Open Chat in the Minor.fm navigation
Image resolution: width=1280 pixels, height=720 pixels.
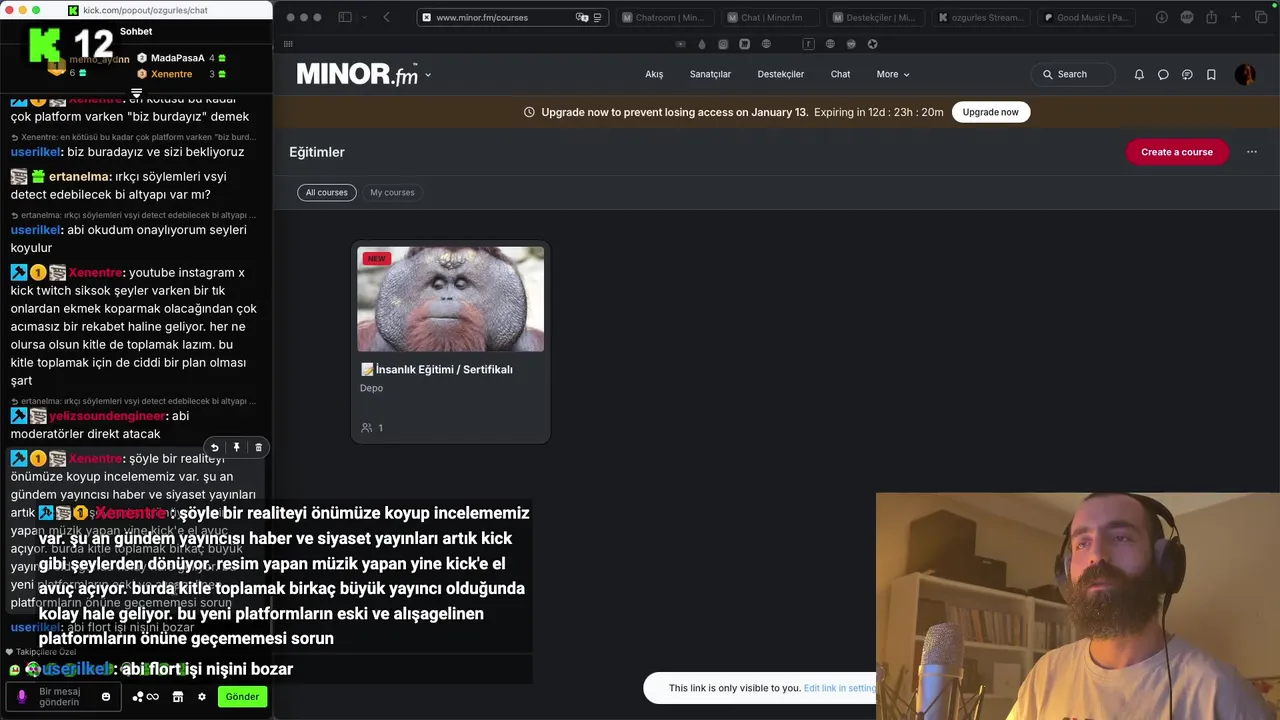840,74
